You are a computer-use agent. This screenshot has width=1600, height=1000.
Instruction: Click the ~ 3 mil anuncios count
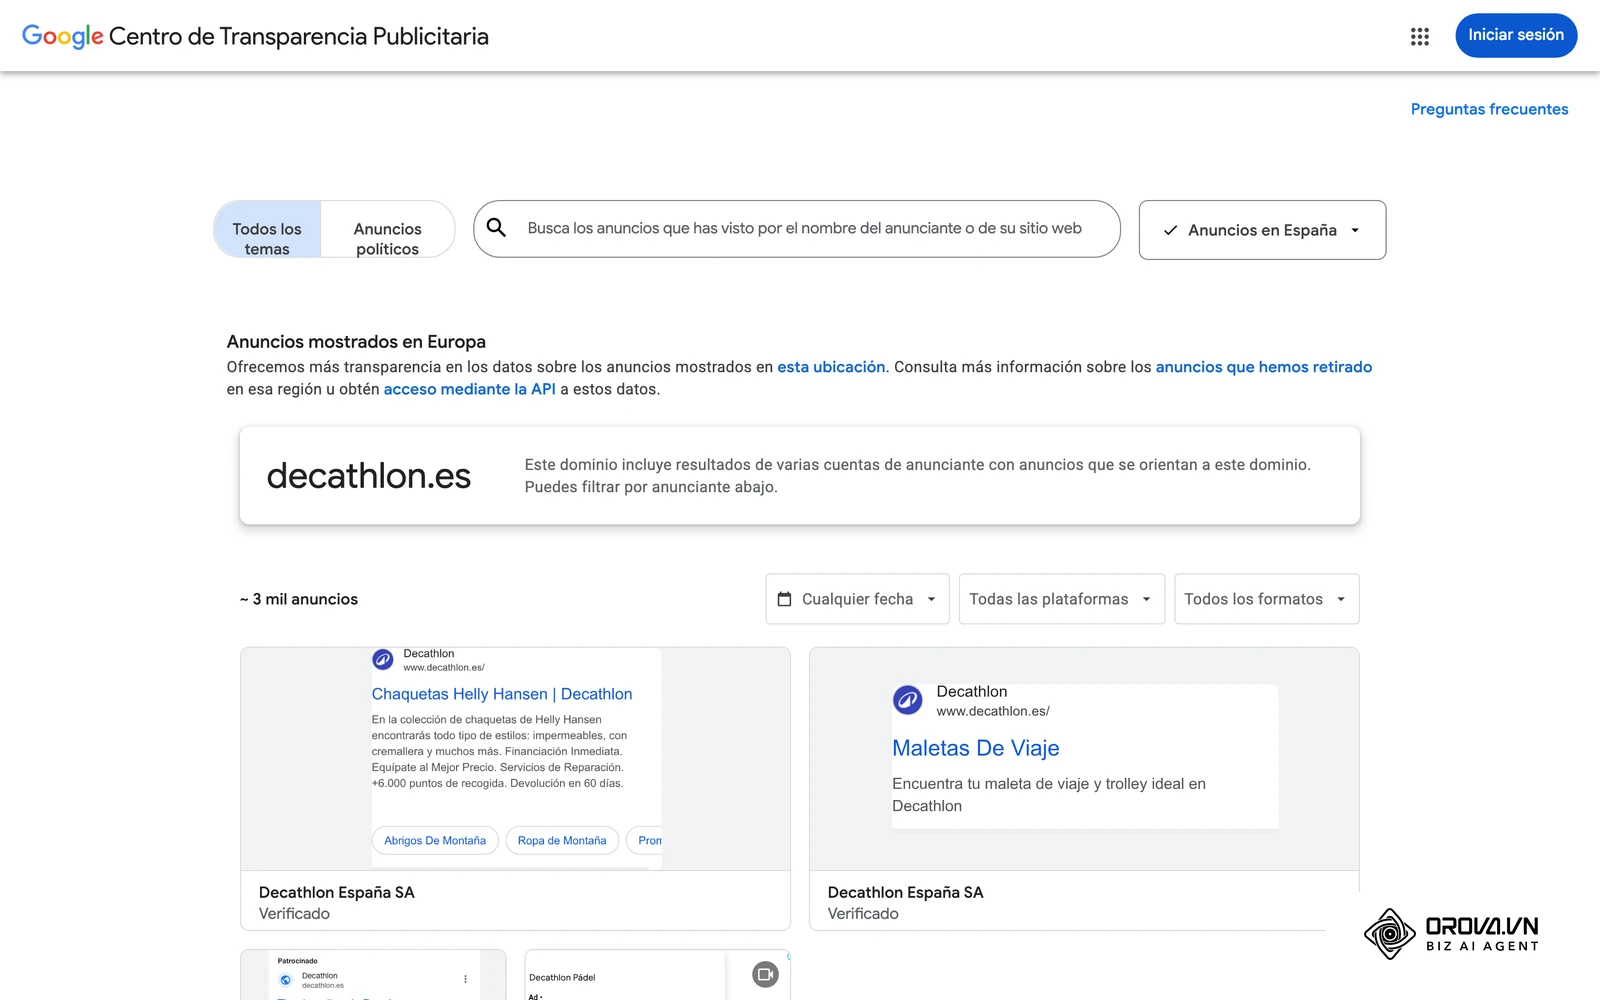pos(299,599)
